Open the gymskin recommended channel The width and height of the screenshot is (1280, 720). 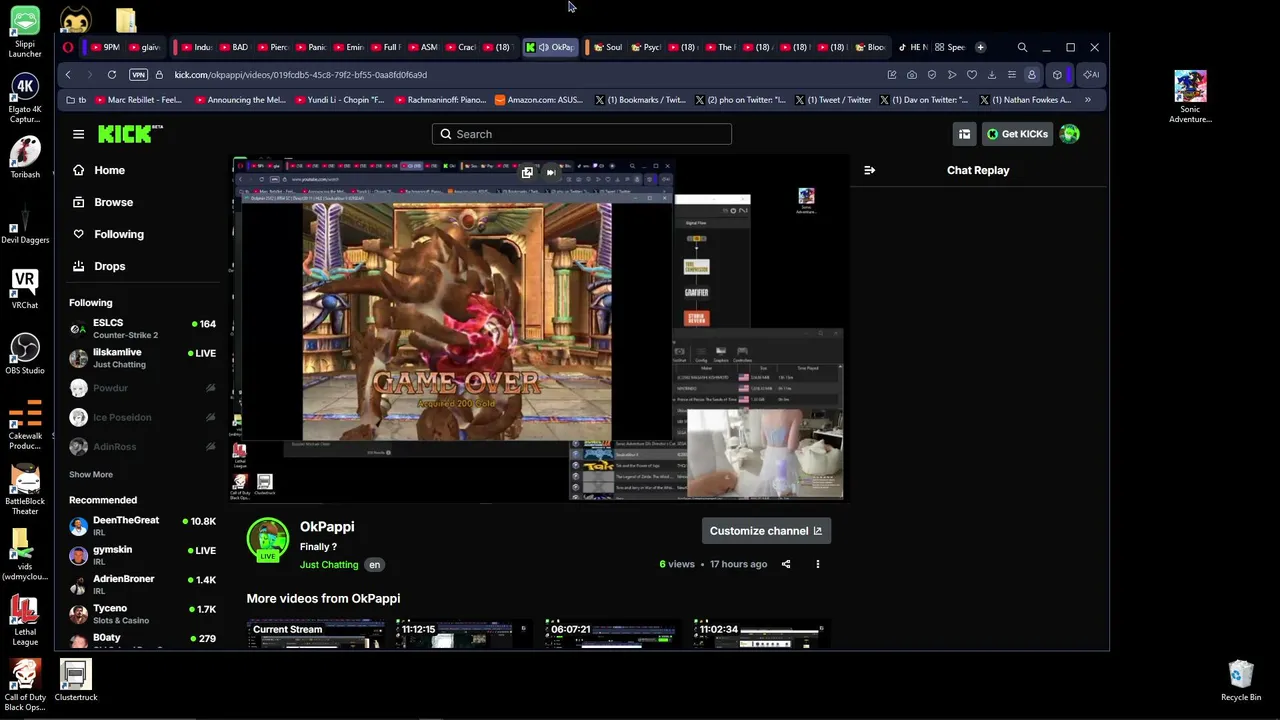pyautogui.click(x=142, y=555)
